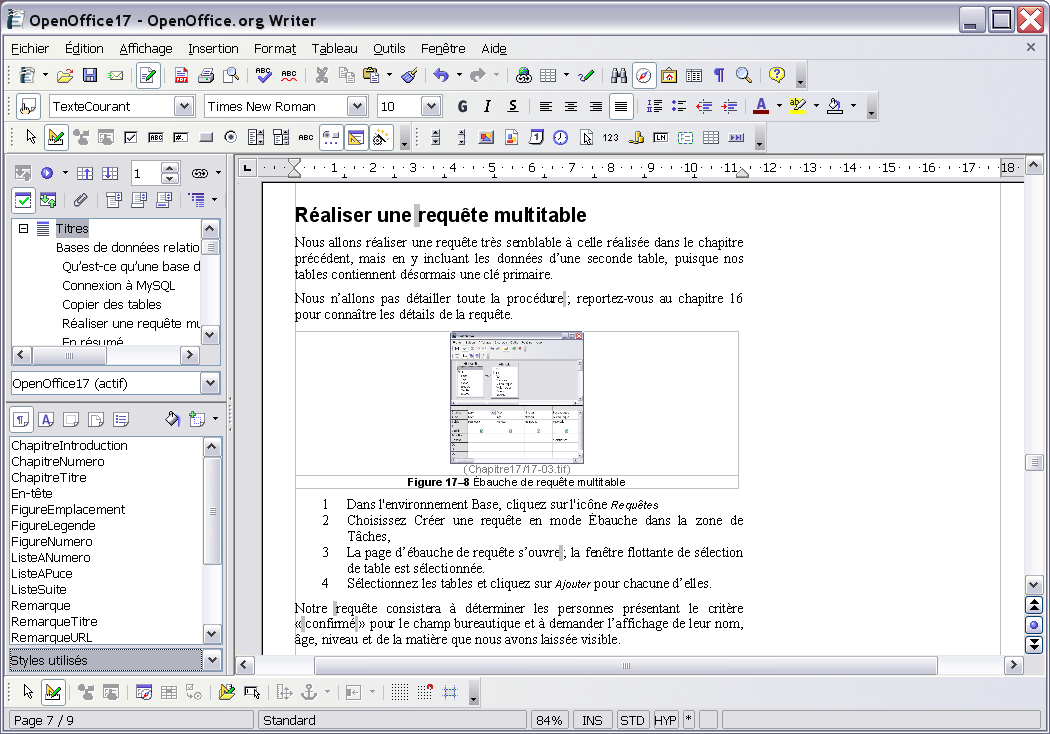The width and height of the screenshot is (1050, 734).
Task: Undo the last action
Action: point(441,76)
